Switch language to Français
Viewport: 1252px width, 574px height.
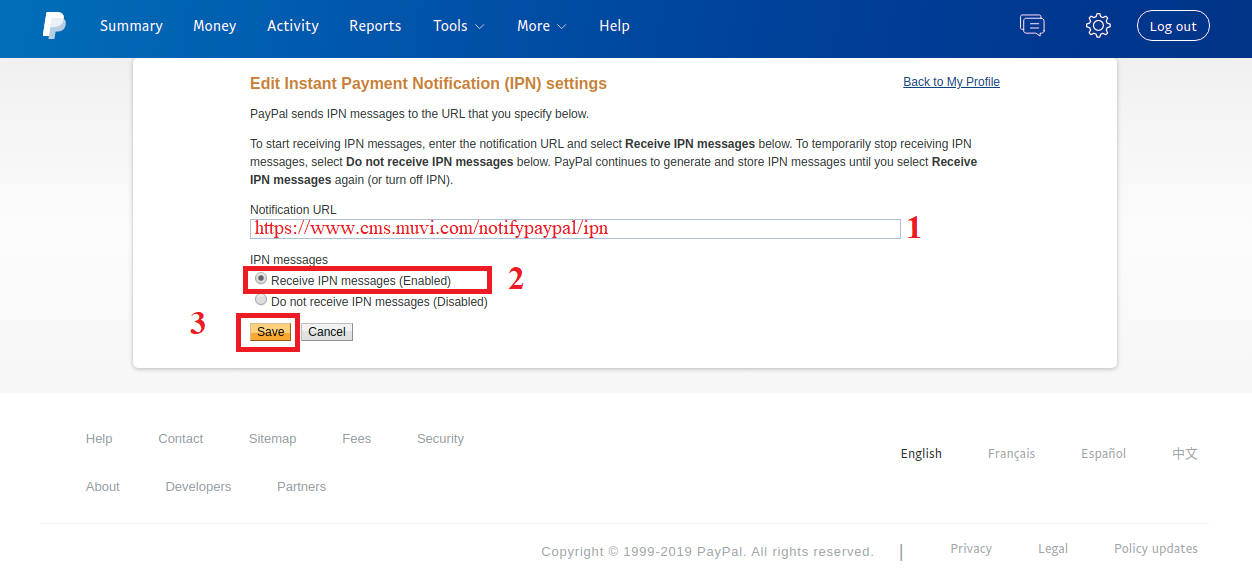pyautogui.click(x=1011, y=454)
